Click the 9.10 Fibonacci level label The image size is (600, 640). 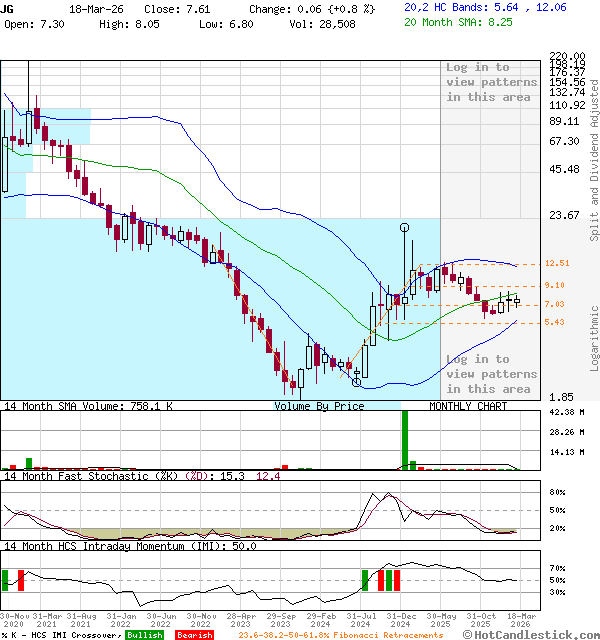(x=556, y=285)
